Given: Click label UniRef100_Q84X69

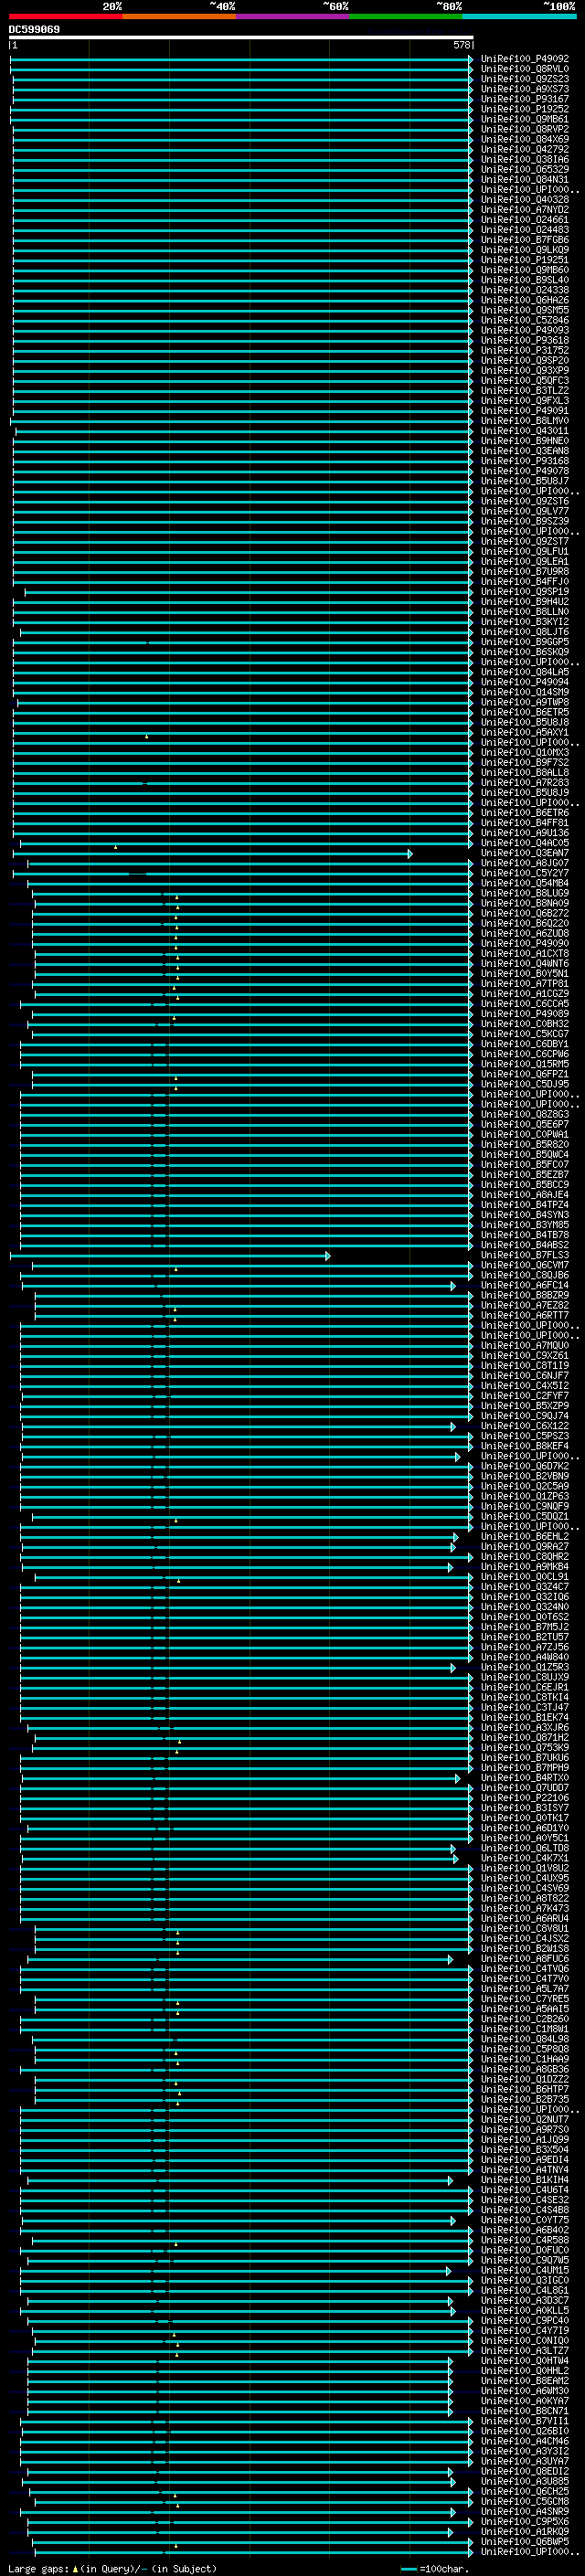Looking at the screenshot, I should (x=525, y=139).
